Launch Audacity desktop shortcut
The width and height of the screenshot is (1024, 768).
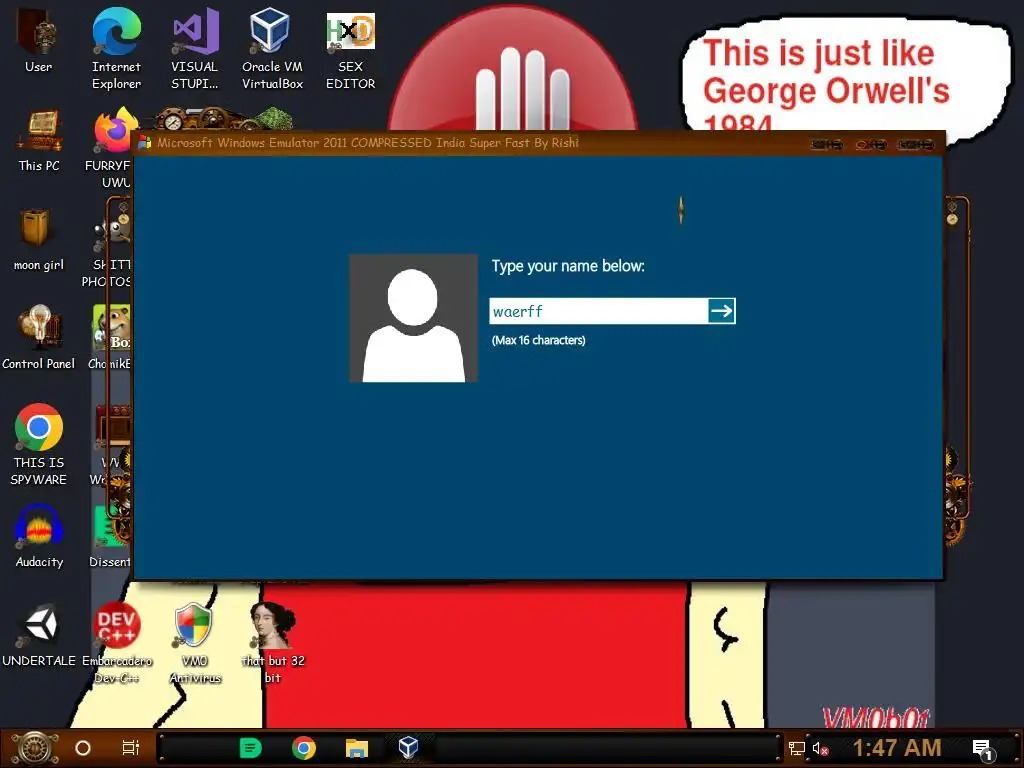point(39,536)
